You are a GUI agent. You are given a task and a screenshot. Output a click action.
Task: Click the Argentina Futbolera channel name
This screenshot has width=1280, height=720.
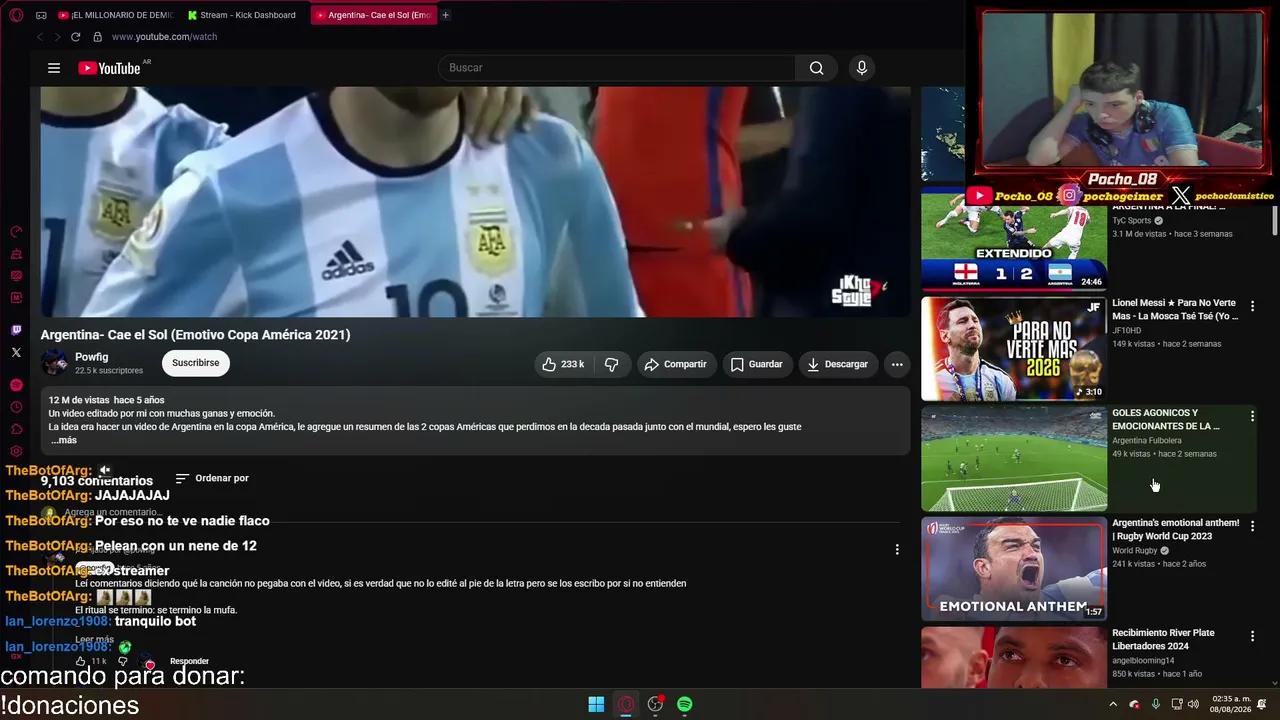click(1147, 440)
